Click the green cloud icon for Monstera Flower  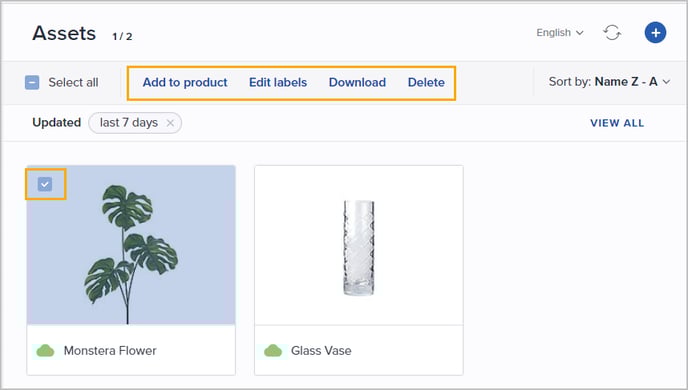(45, 351)
